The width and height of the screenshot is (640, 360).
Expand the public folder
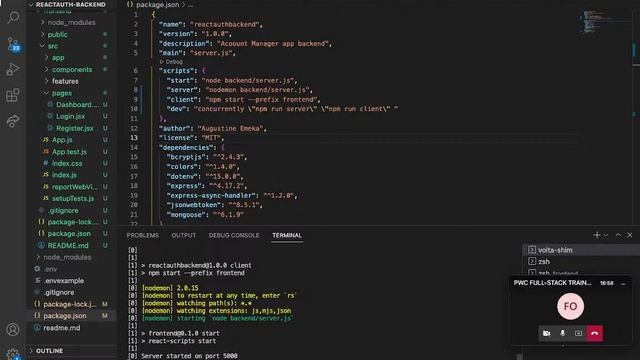(x=72, y=34)
